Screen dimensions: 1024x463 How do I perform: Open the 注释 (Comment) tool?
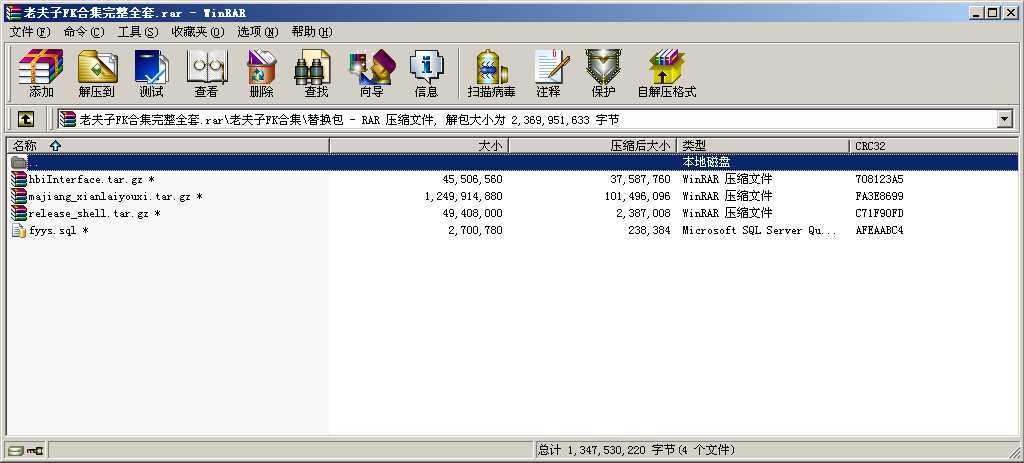tap(548, 73)
